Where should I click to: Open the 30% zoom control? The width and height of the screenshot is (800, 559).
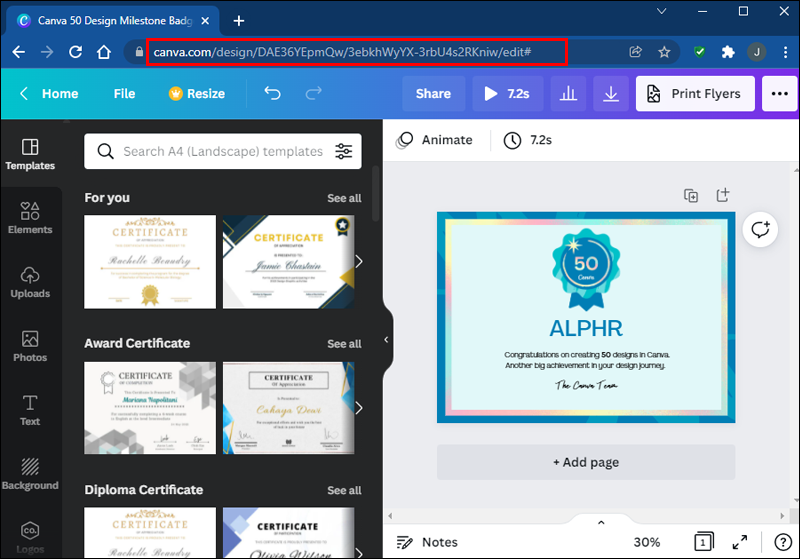point(646,542)
